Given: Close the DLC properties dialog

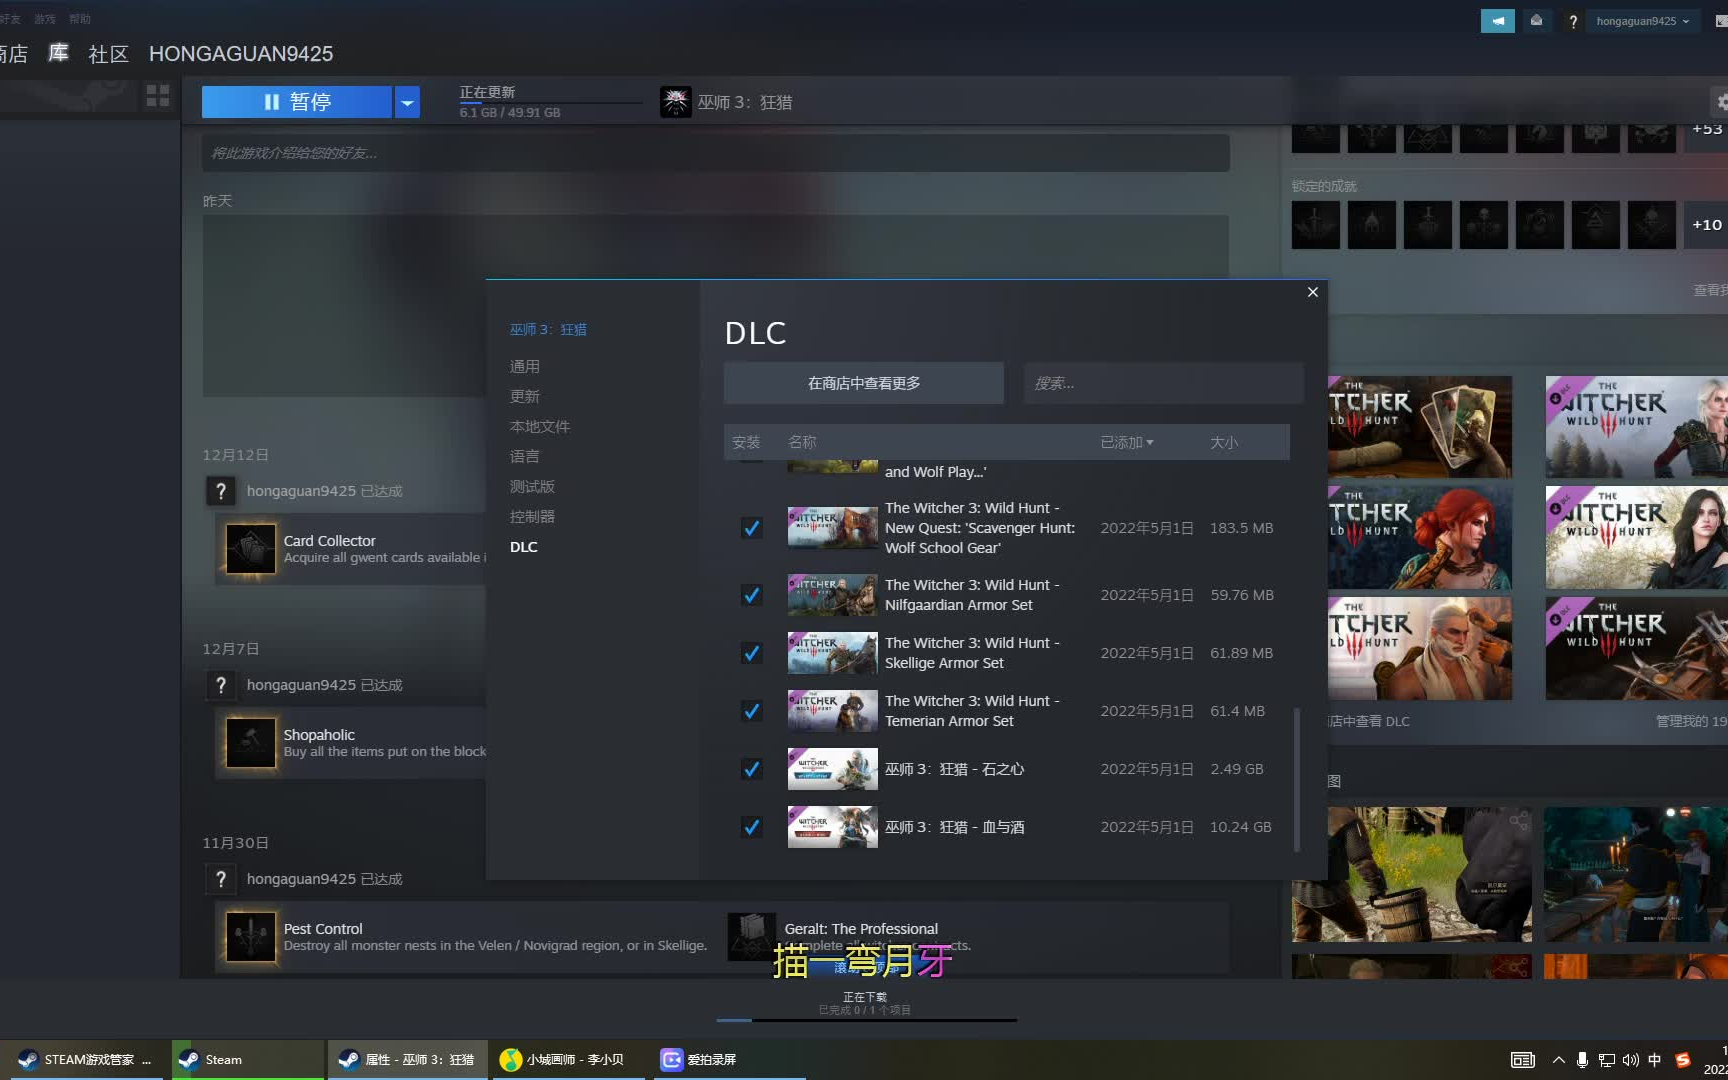Looking at the screenshot, I should [x=1313, y=292].
